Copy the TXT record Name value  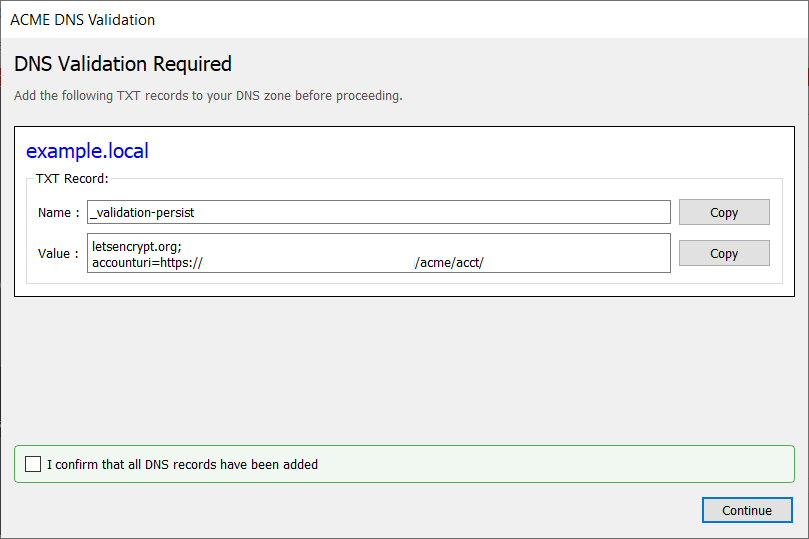pyautogui.click(x=724, y=212)
